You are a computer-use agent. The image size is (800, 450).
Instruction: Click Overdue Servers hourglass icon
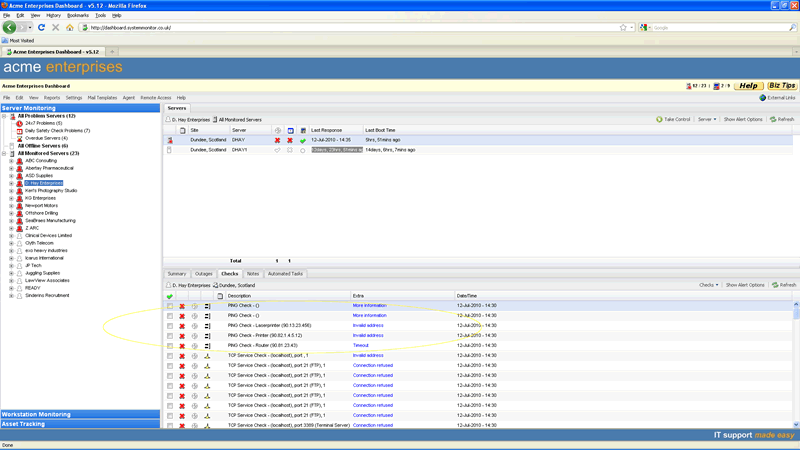pos(19,138)
